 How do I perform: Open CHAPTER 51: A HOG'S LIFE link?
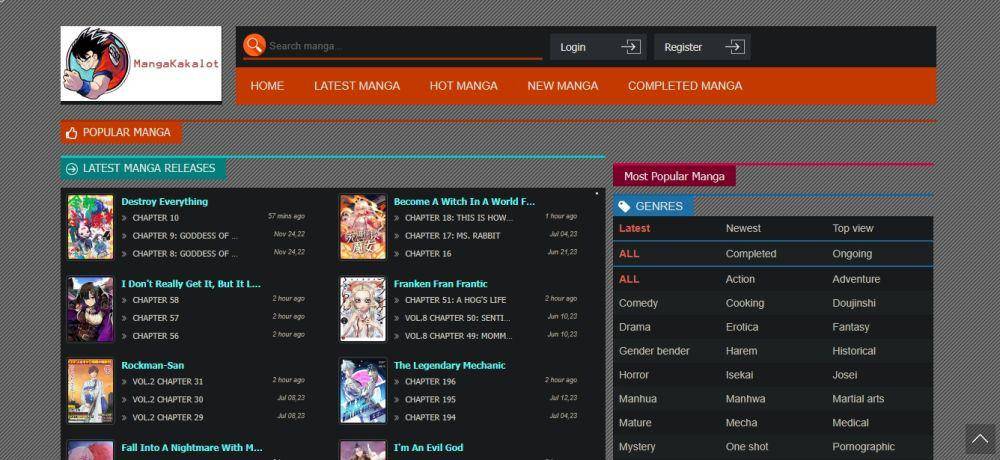455,300
